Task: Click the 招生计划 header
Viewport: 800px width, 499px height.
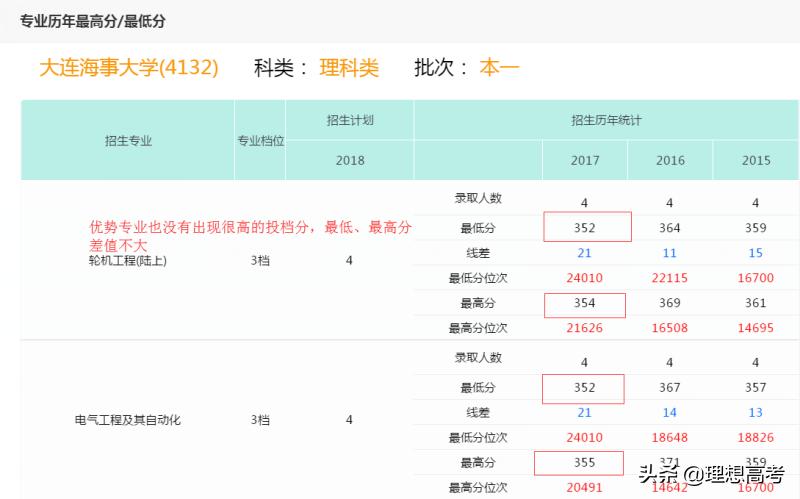Action: (350, 120)
